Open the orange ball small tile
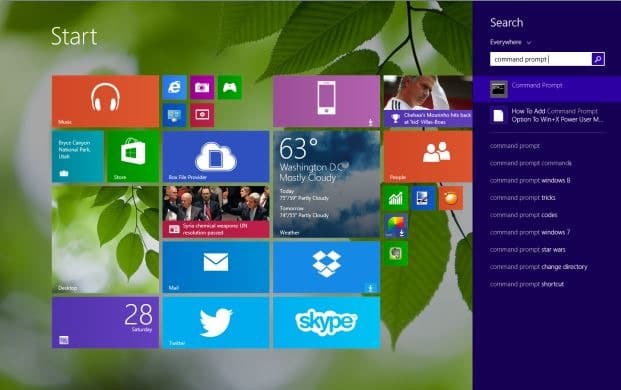The height and width of the screenshot is (390, 621). (451, 198)
